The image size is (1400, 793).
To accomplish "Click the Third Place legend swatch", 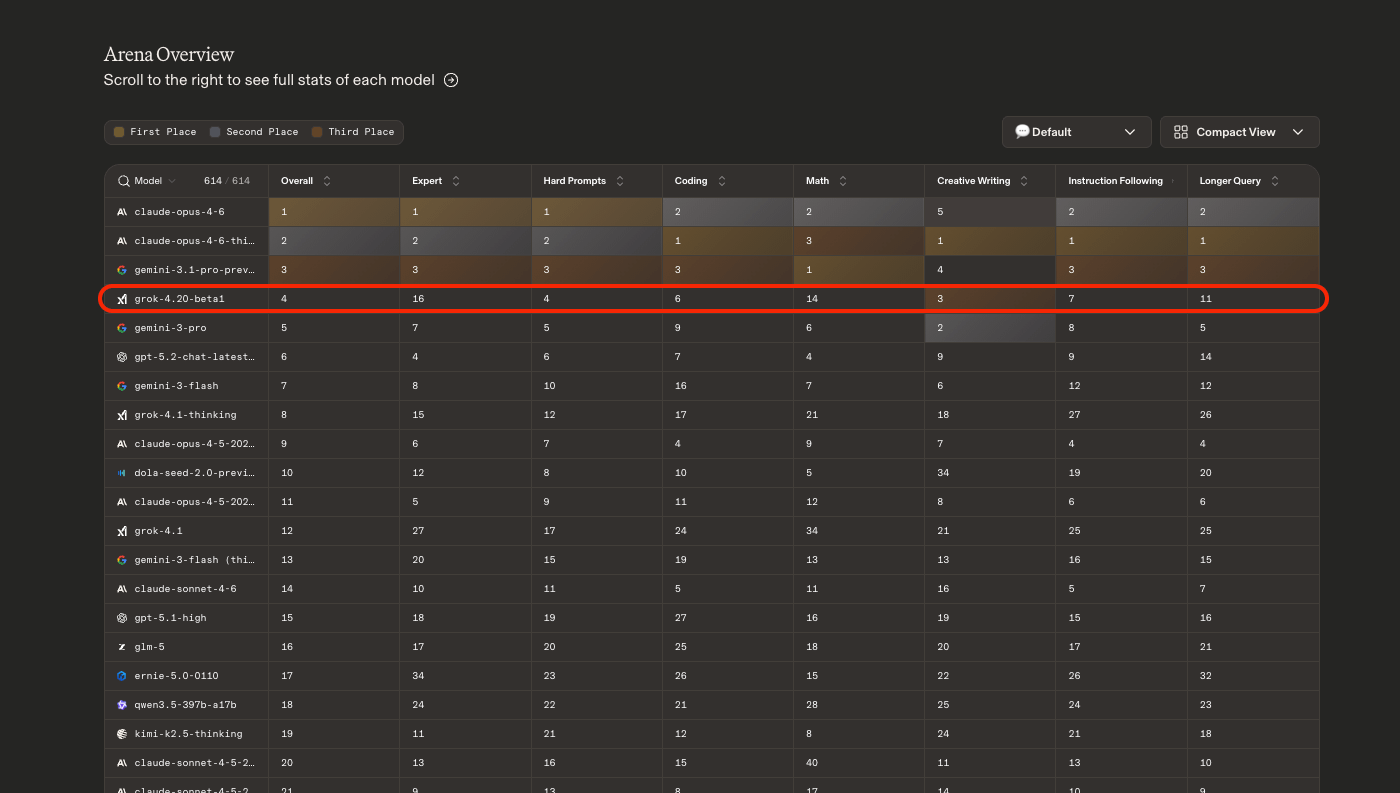I will 317,132.
